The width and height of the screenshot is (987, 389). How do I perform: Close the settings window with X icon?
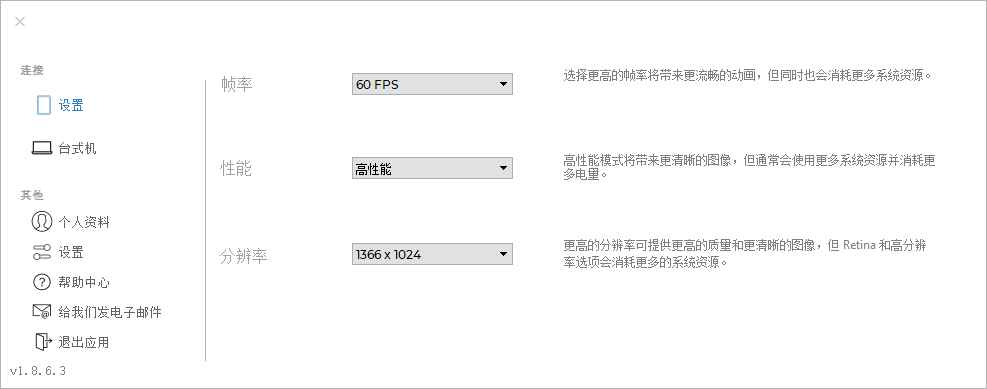point(20,21)
